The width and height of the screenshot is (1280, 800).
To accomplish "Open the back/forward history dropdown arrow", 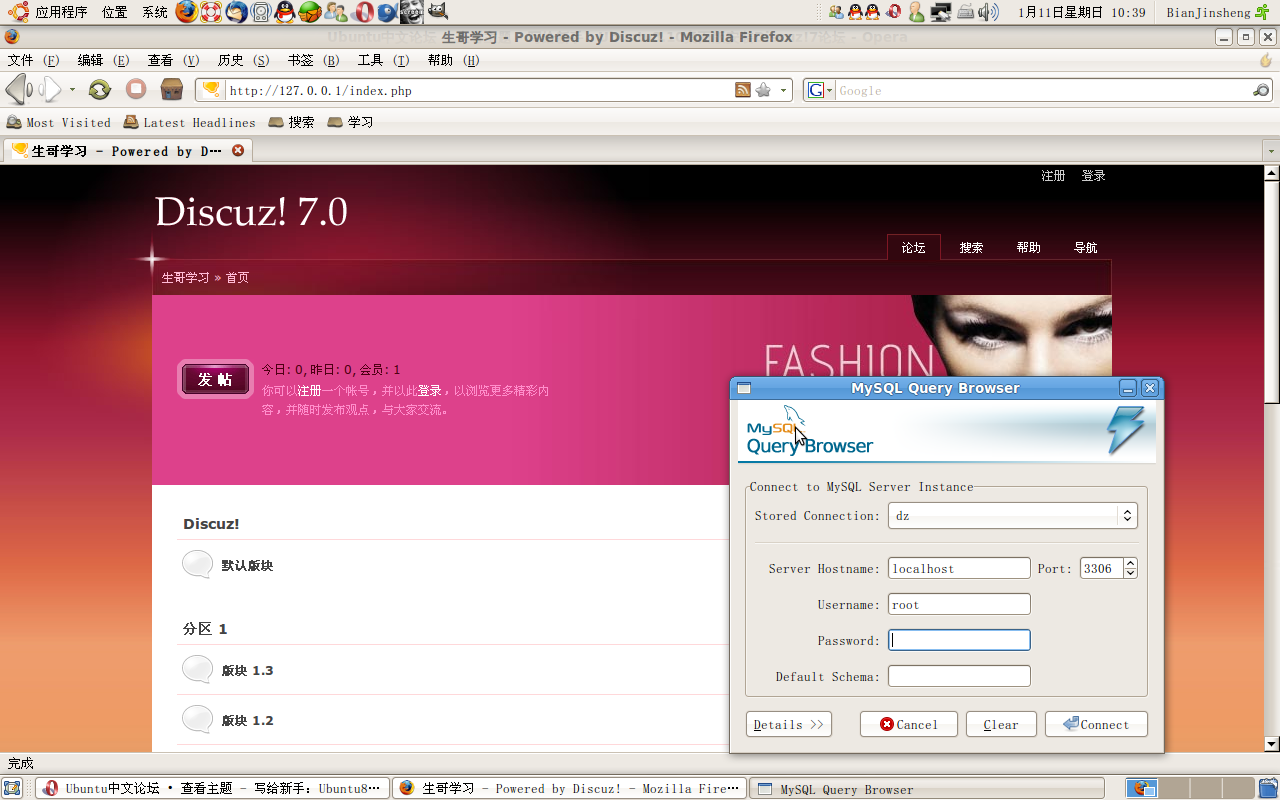I will (x=72, y=90).
